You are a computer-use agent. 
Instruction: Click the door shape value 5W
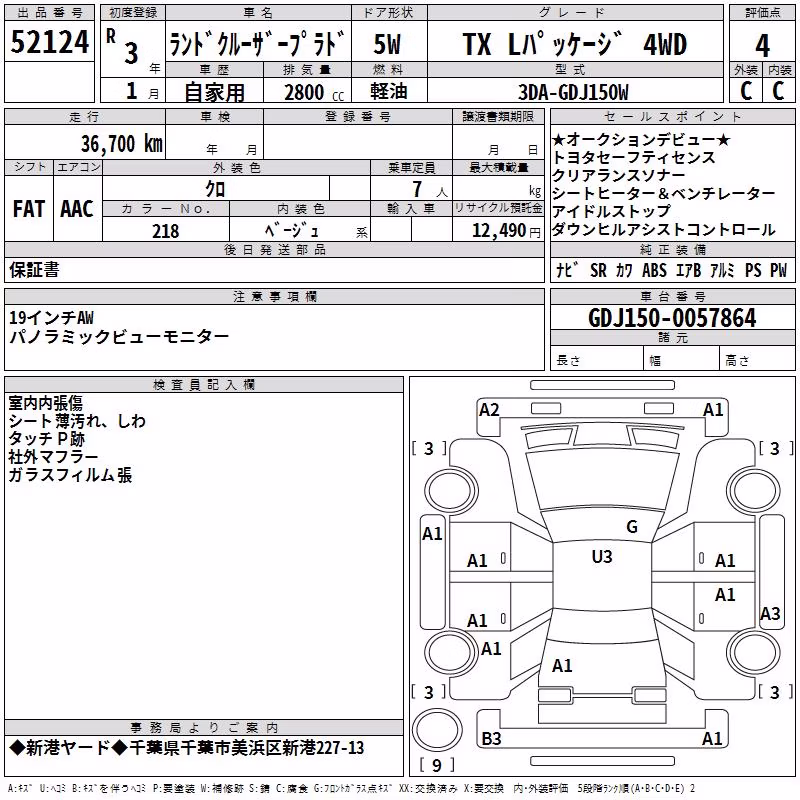(388, 44)
